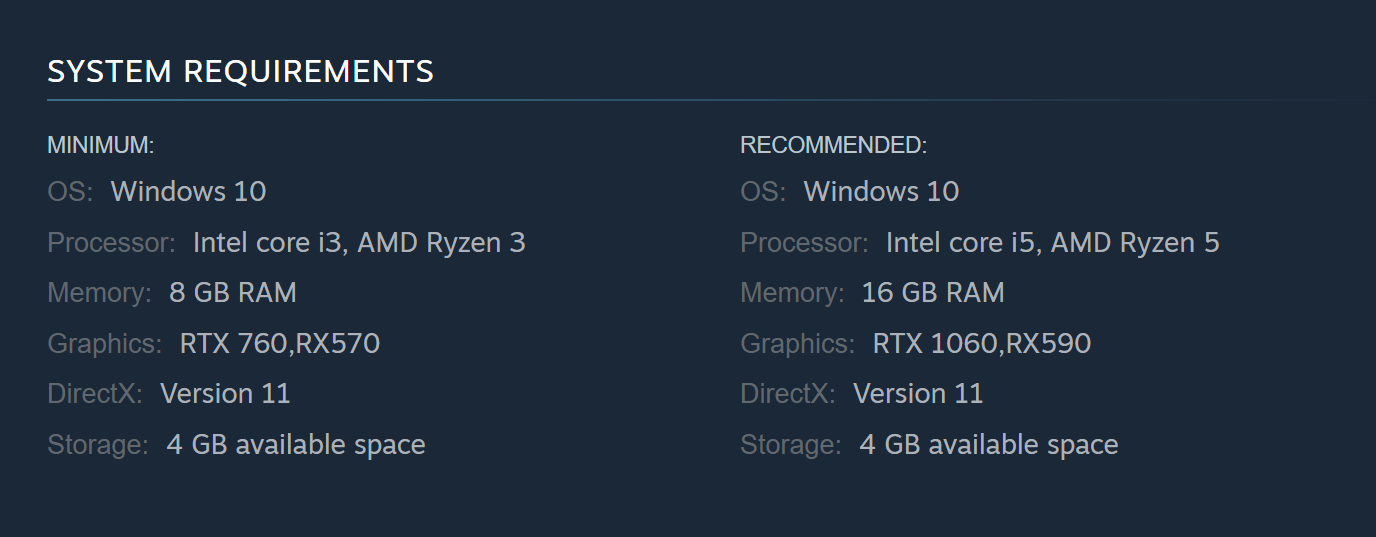Click recommended 4 GB available space text
Screen dimensions: 1376x537
click(x=989, y=445)
